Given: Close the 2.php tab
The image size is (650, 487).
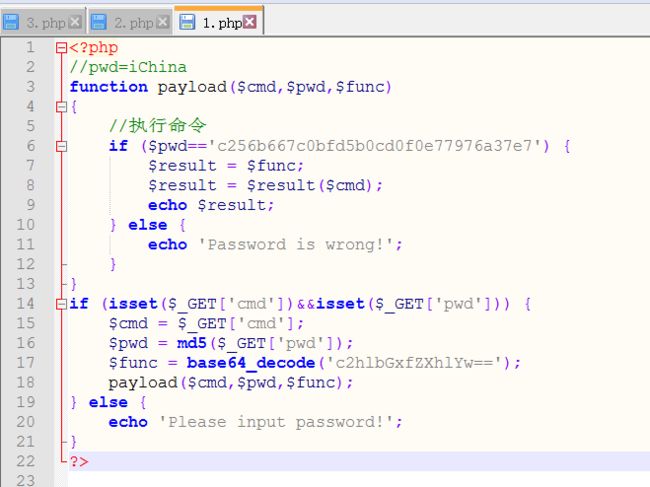Looking at the screenshot, I should pos(163,22).
